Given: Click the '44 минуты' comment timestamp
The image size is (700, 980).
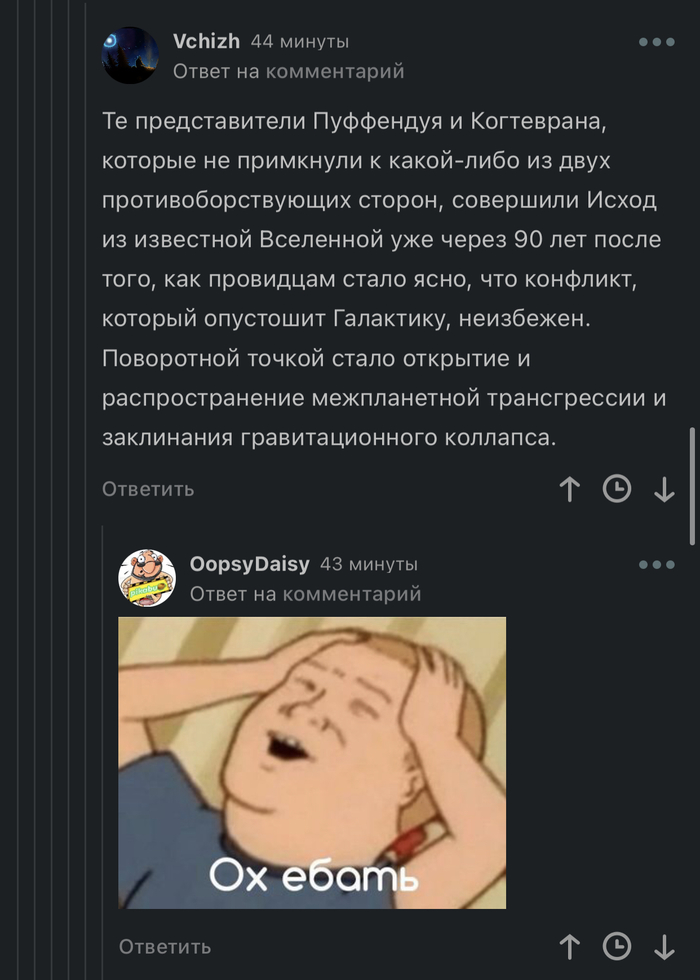Looking at the screenshot, I should [299, 42].
